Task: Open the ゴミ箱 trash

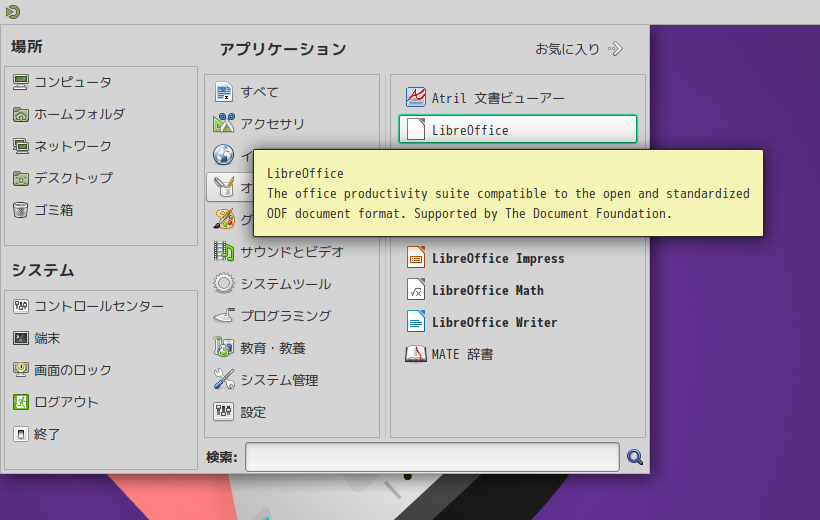Action: [x=43, y=210]
